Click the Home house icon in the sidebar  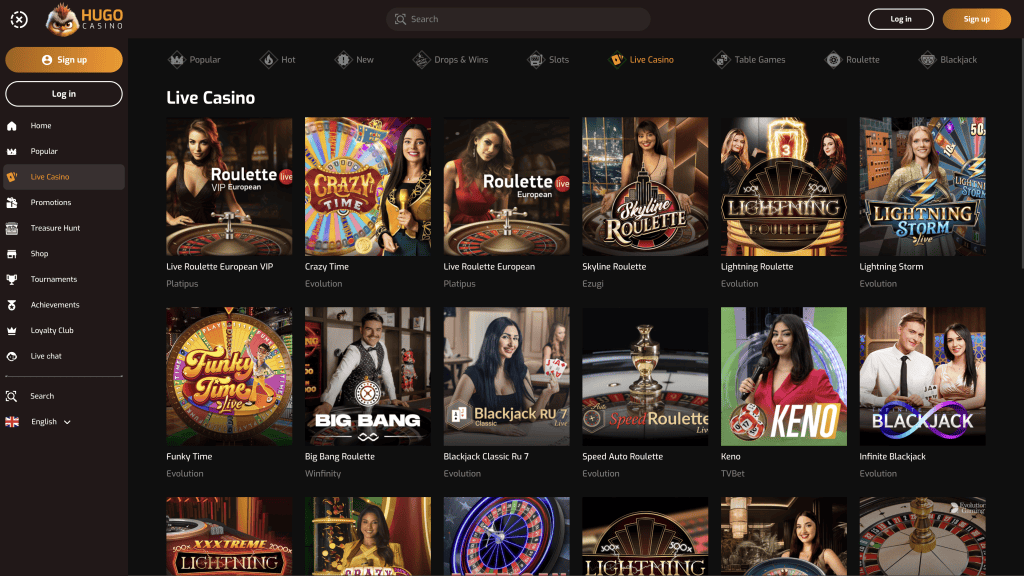(x=12, y=126)
